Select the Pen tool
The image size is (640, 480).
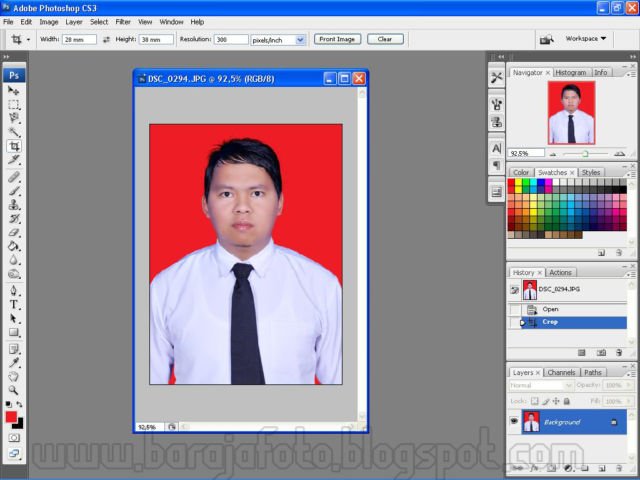13,291
